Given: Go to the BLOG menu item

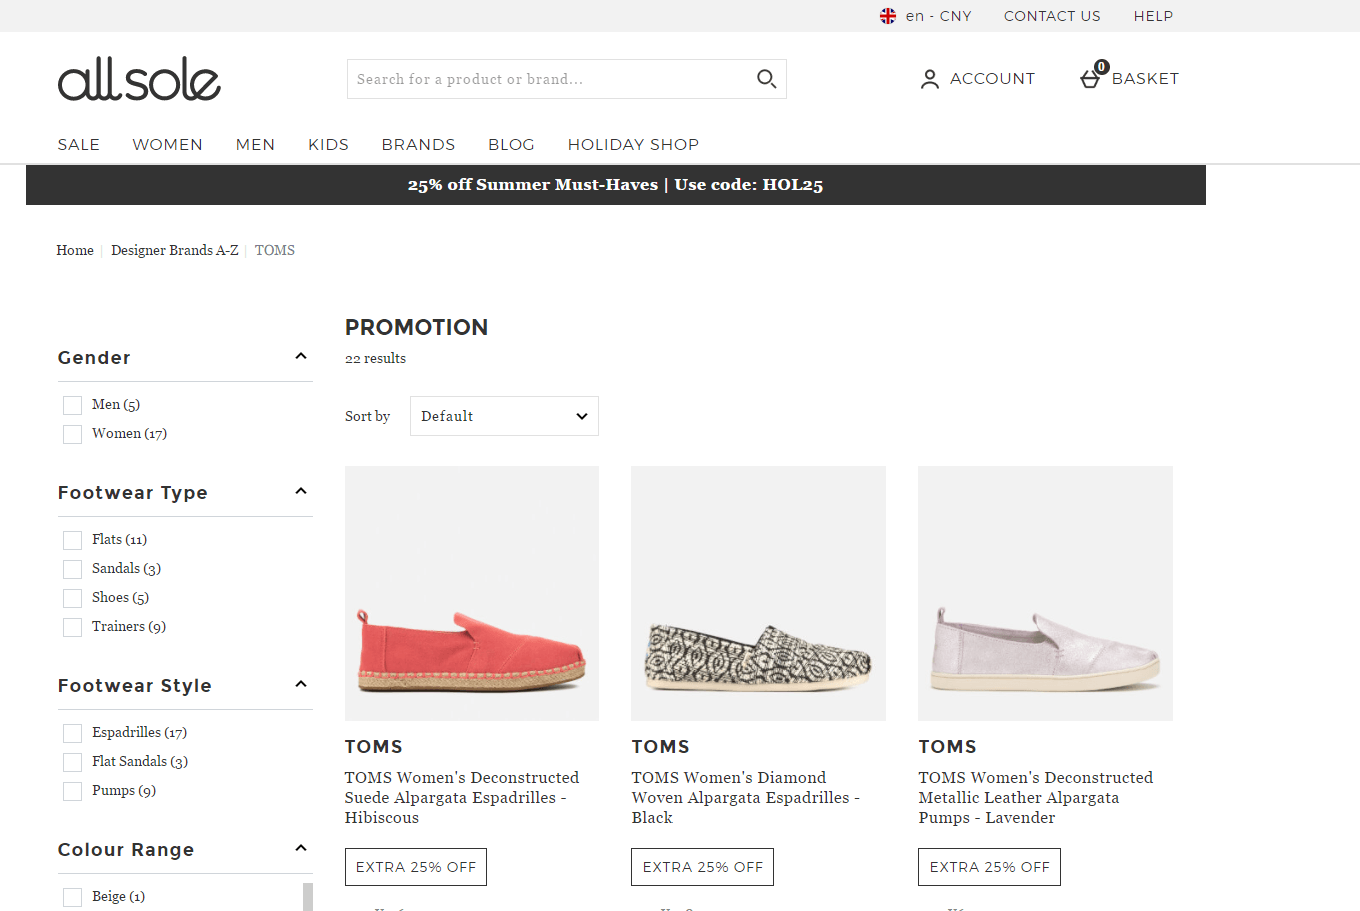Looking at the screenshot, I should tap(511, 144).
